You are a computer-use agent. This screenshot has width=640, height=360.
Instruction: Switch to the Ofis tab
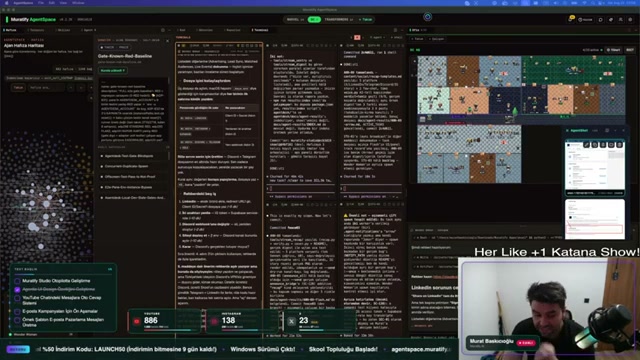point(417,30)
